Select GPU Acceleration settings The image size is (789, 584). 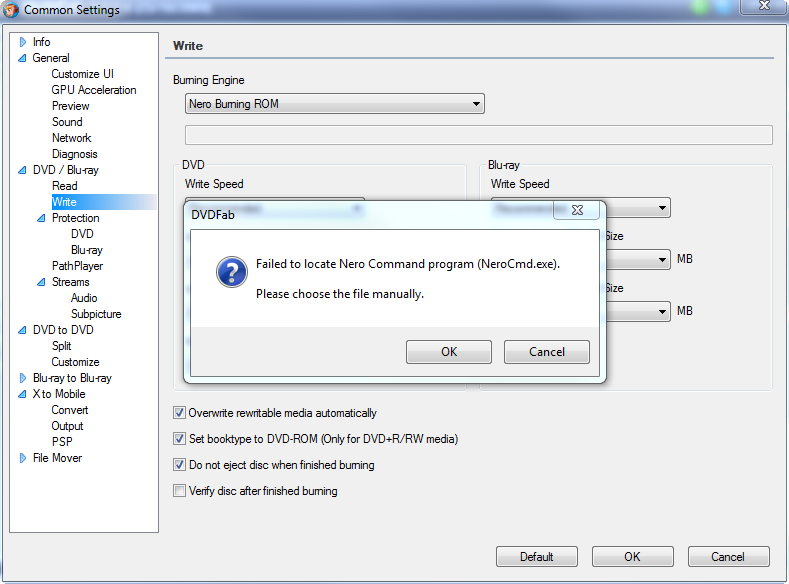coord(94,90)
